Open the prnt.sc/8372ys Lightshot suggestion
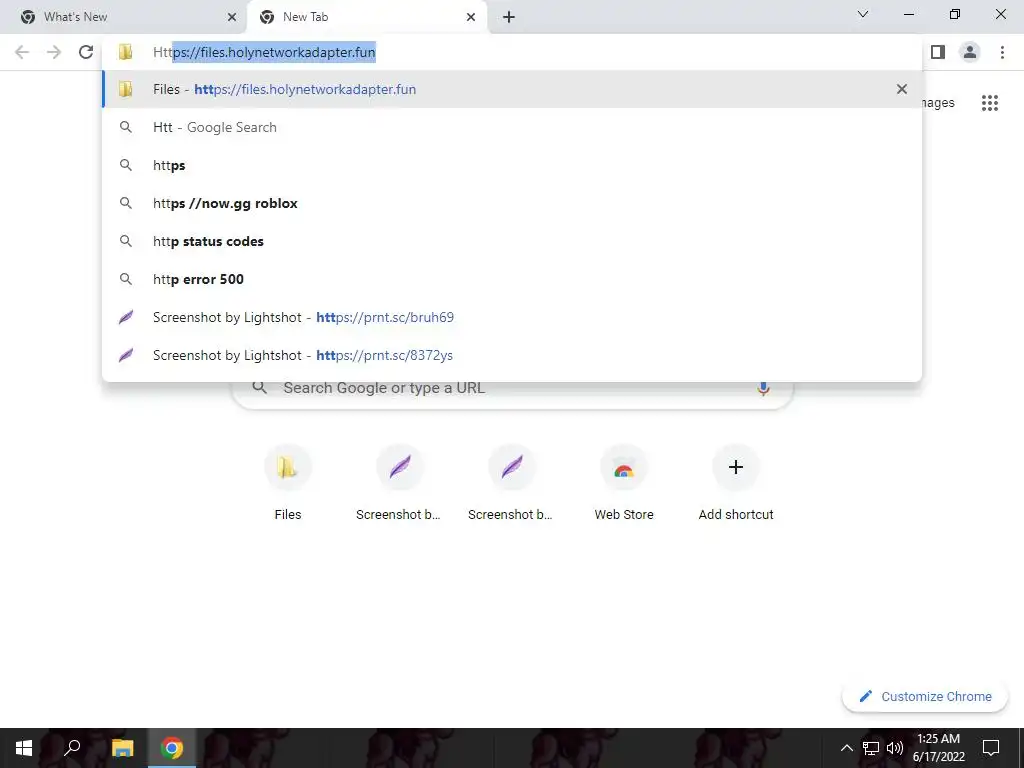This screenshot has width=1024, height=768. [512, 355]
